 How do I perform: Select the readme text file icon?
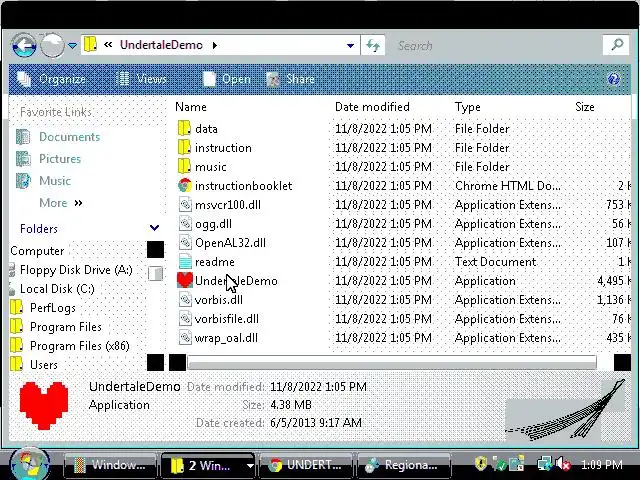coord(185,262)
